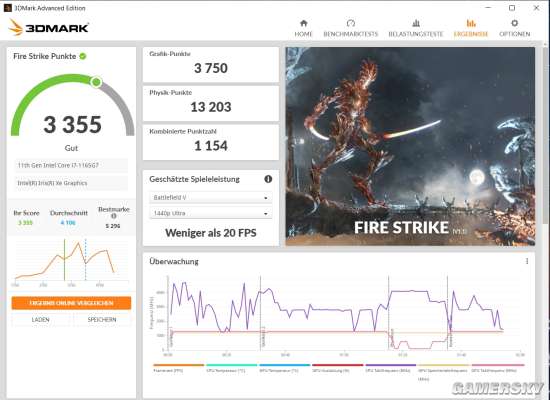Switch to the OPTIONEN tab label
550x400 pixels.
(515, 34)
